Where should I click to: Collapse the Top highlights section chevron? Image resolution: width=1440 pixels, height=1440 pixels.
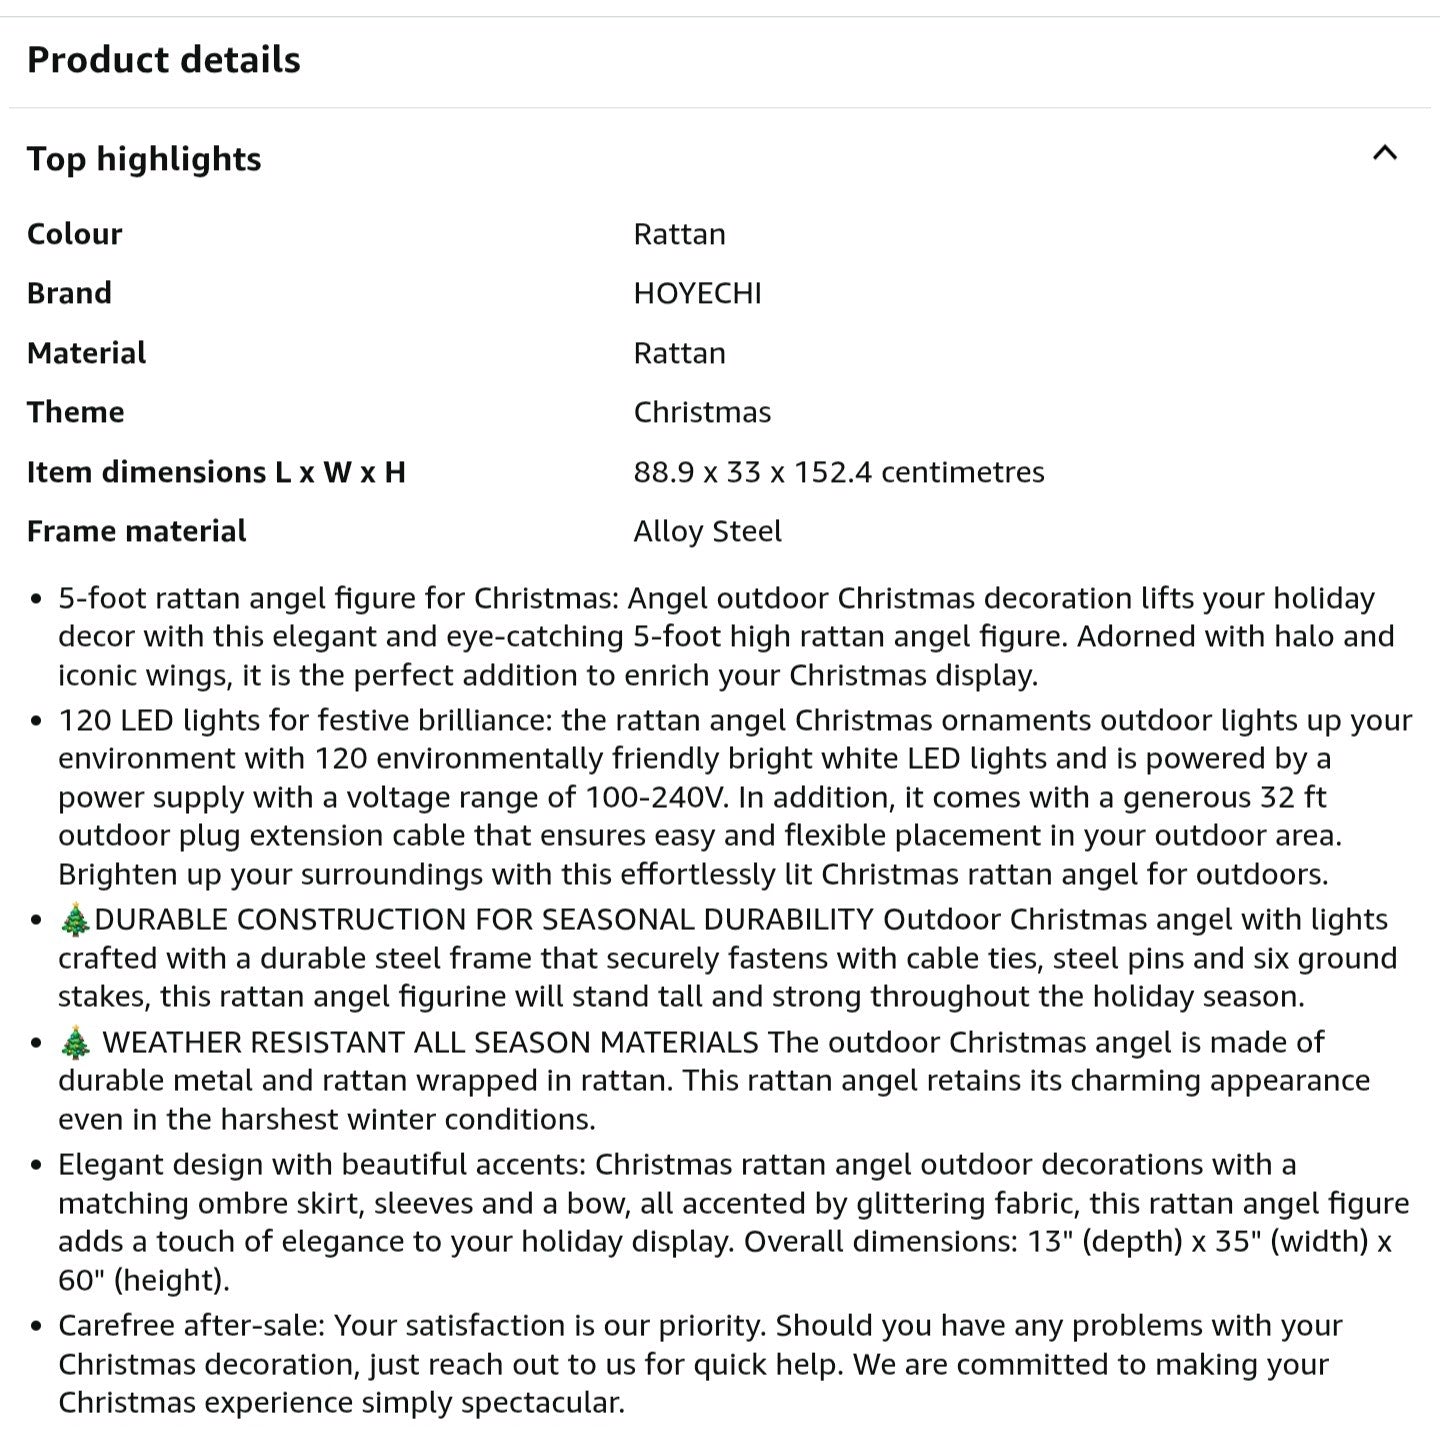1384,154
